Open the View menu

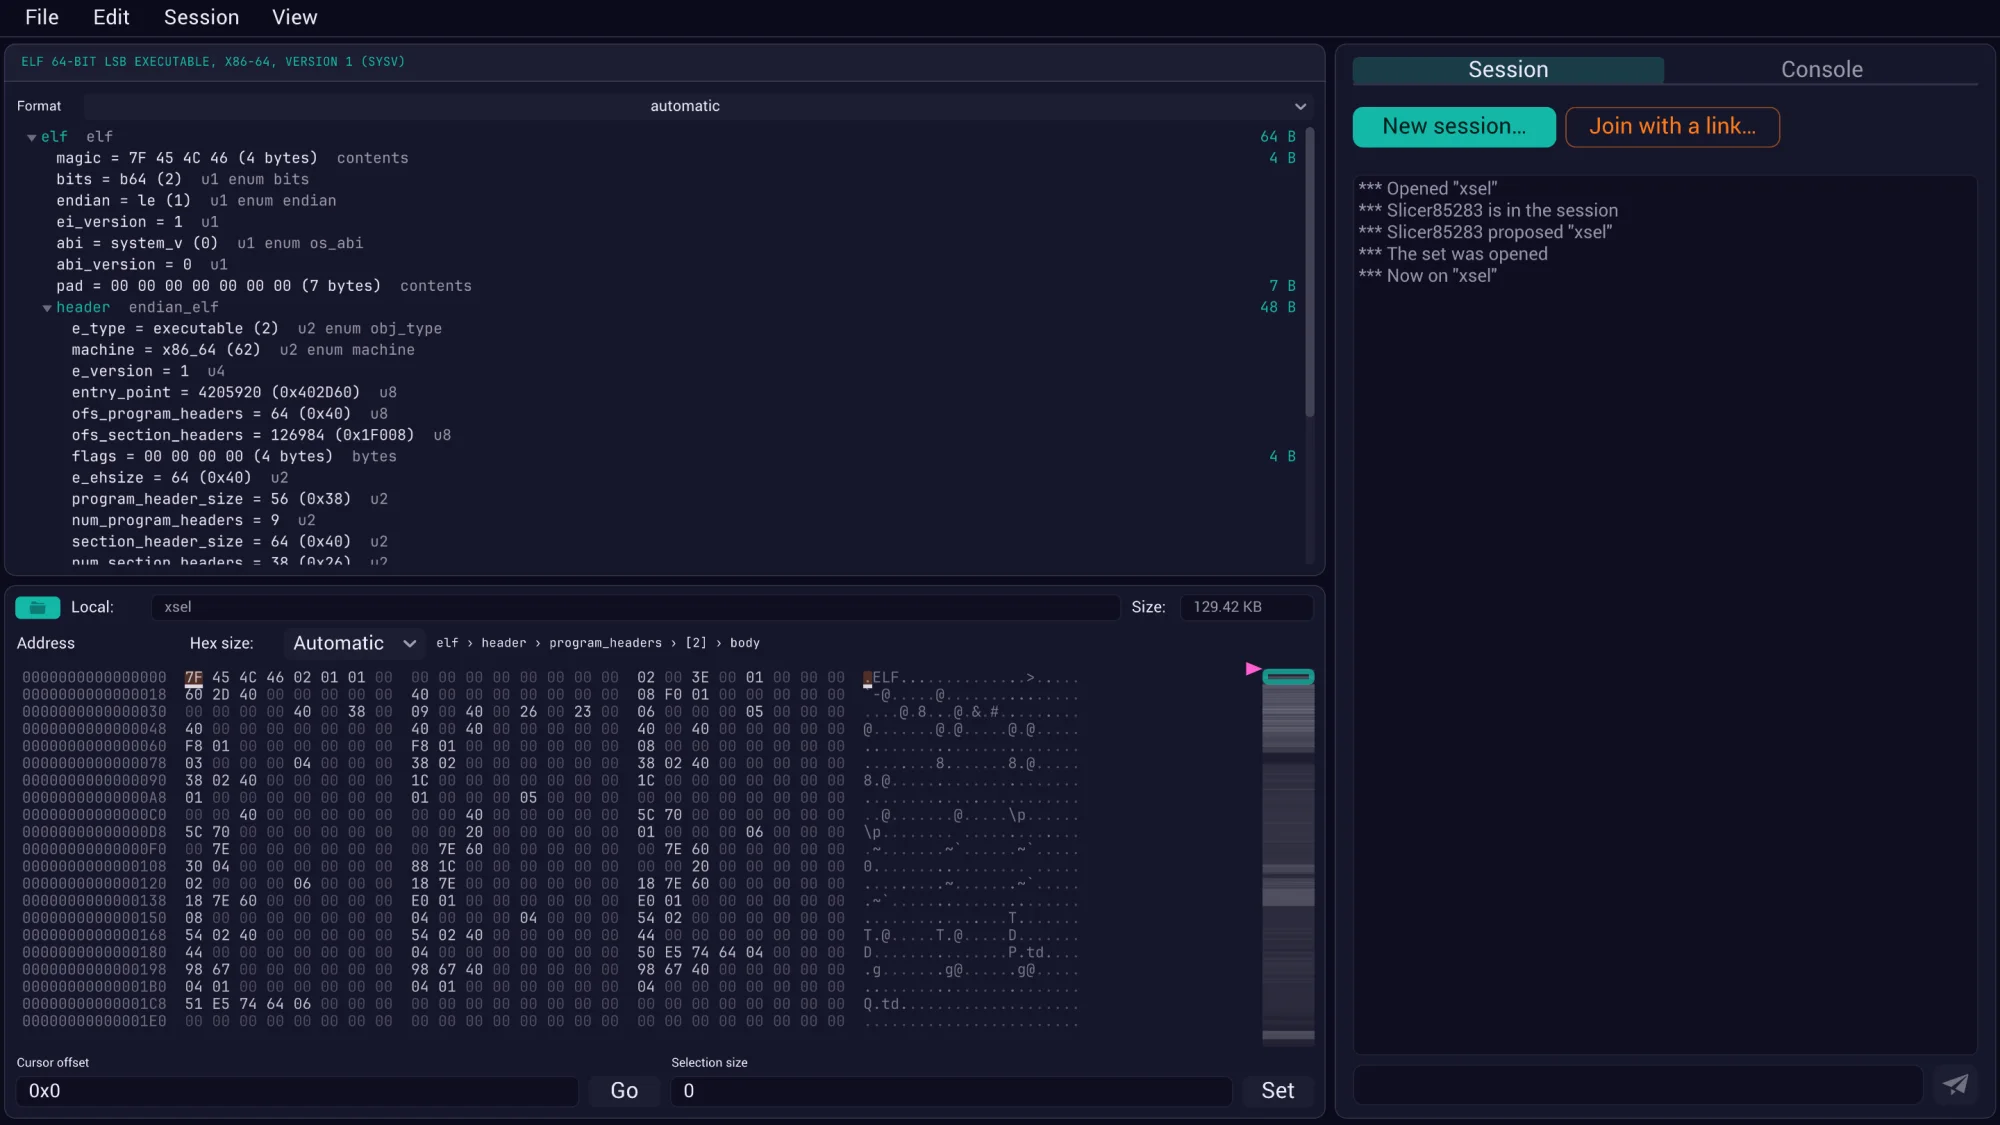click(x=294, y=17)
